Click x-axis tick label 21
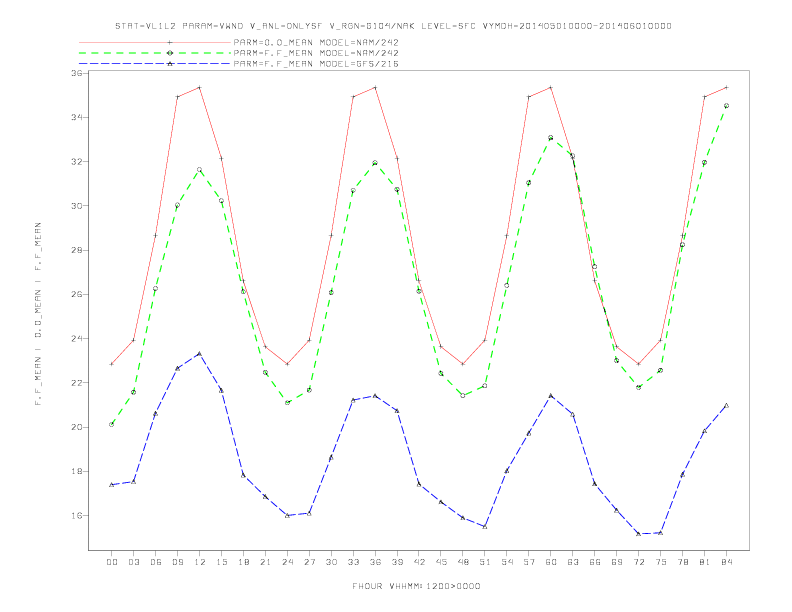Viewport: 792px width, 612px height. point(265,562)
